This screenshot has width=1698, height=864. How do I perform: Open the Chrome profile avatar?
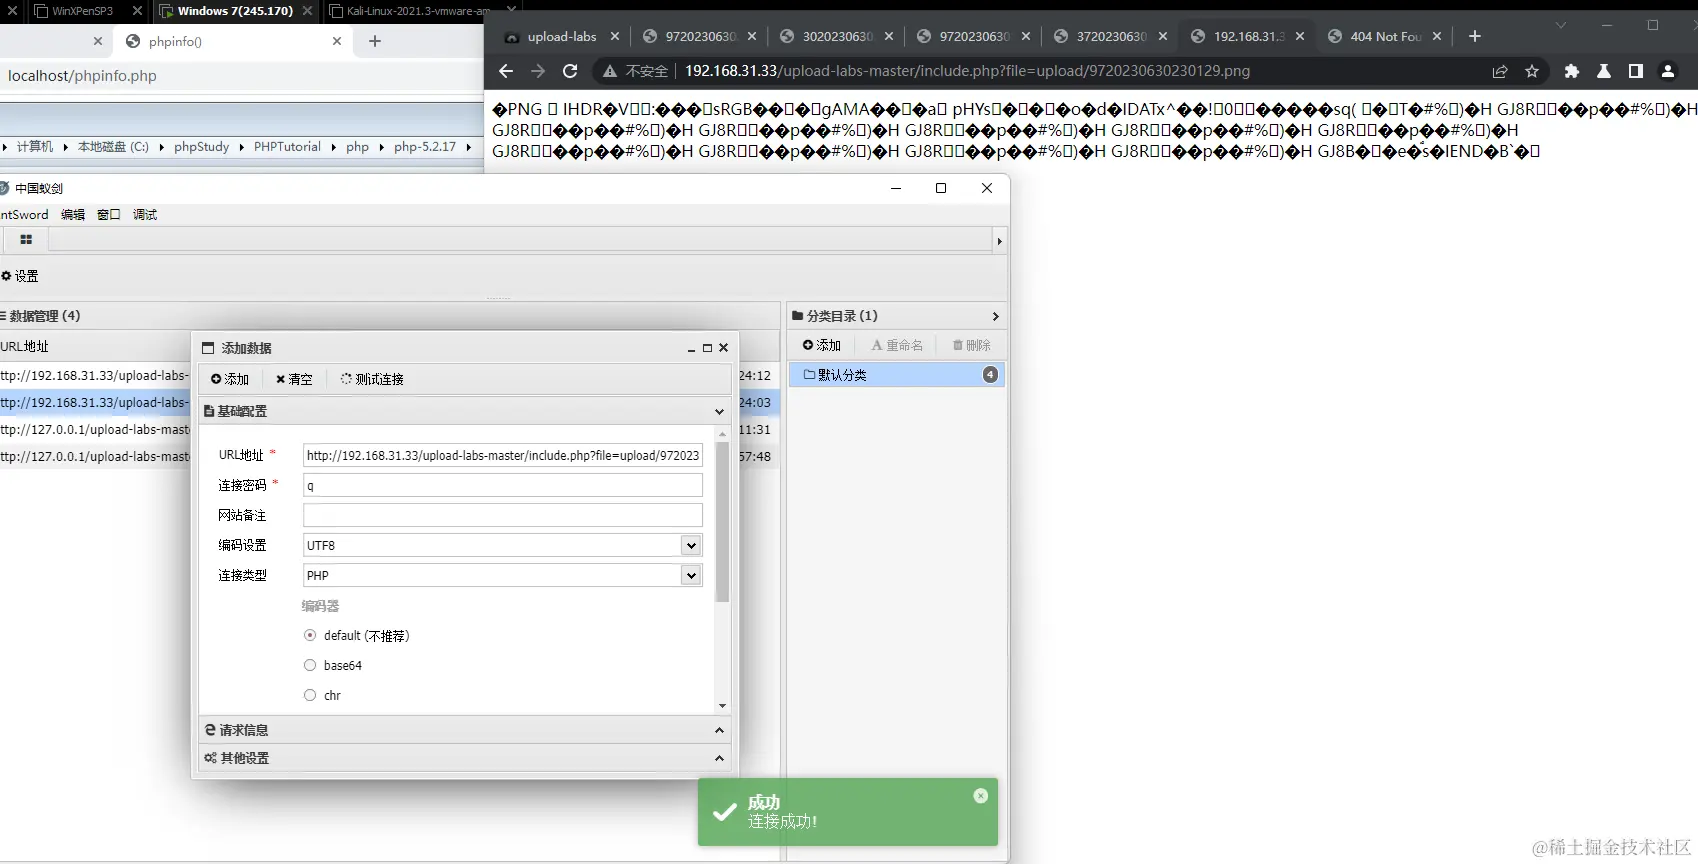(1668, 71)
